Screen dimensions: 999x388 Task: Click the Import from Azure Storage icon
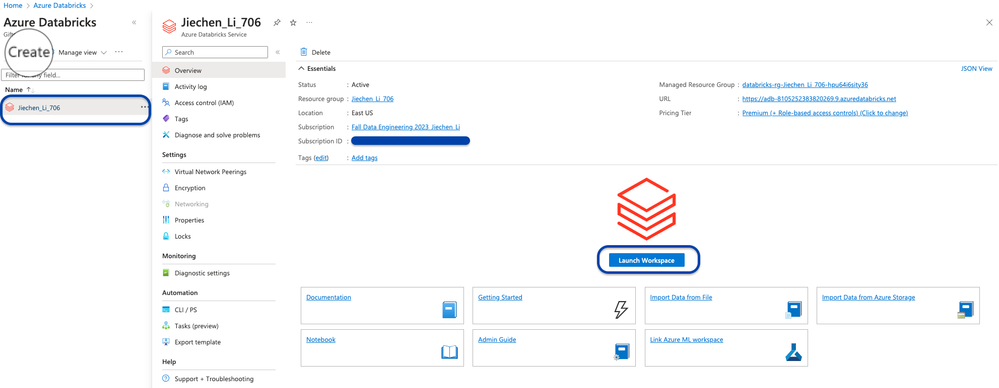pos(965,310)
